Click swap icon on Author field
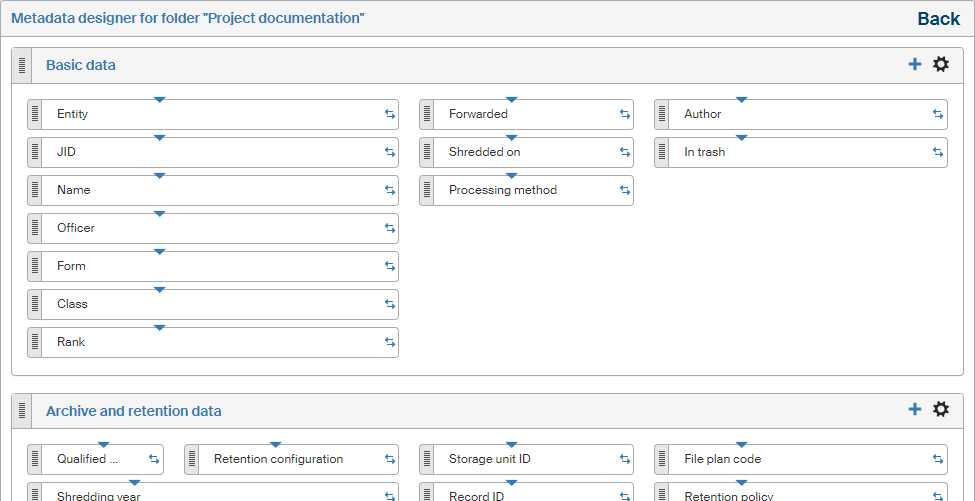The image size is (975, 501). 938,115
